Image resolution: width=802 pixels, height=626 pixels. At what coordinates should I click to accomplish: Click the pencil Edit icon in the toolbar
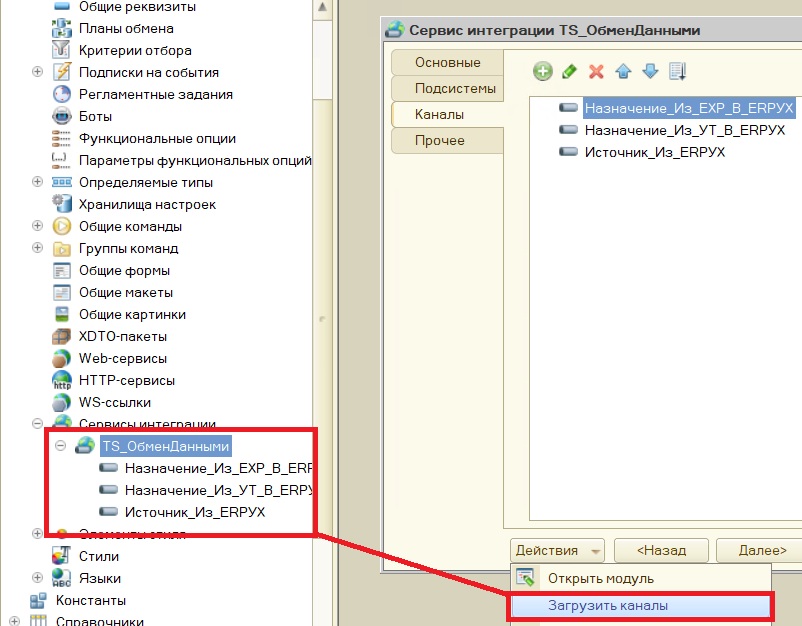[570, 71]
